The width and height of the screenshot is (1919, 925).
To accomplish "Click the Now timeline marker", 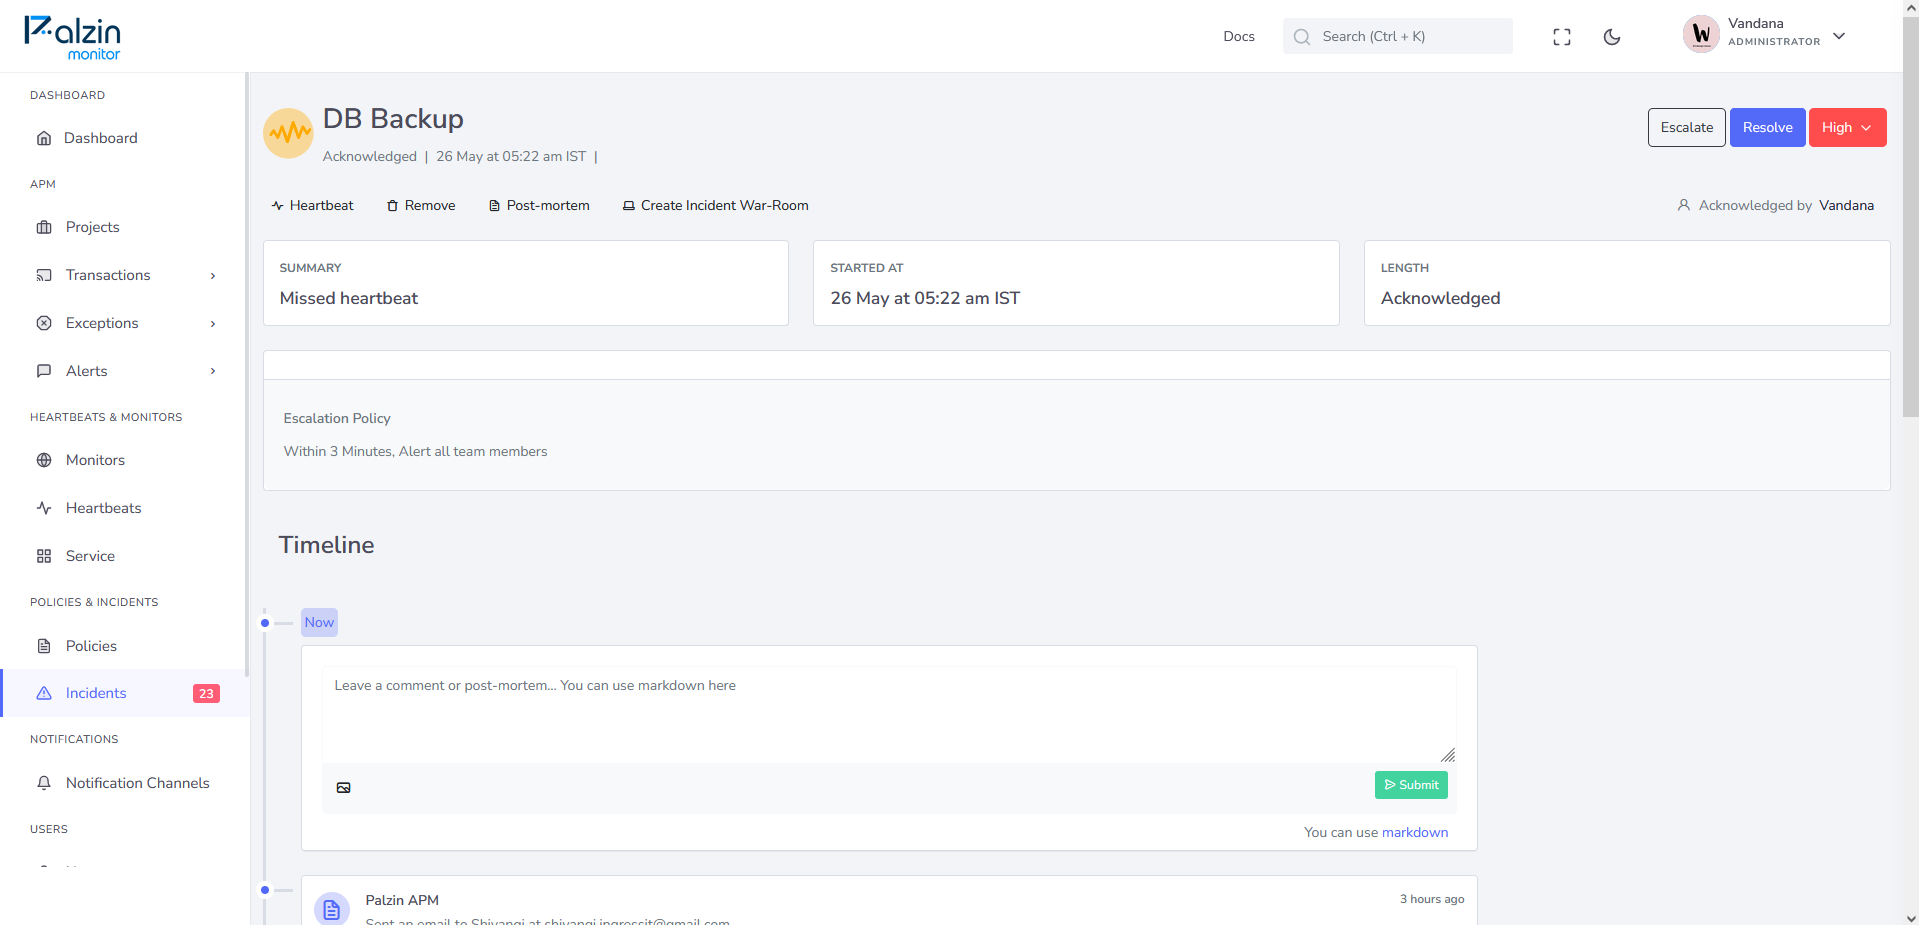I will 319,622.
